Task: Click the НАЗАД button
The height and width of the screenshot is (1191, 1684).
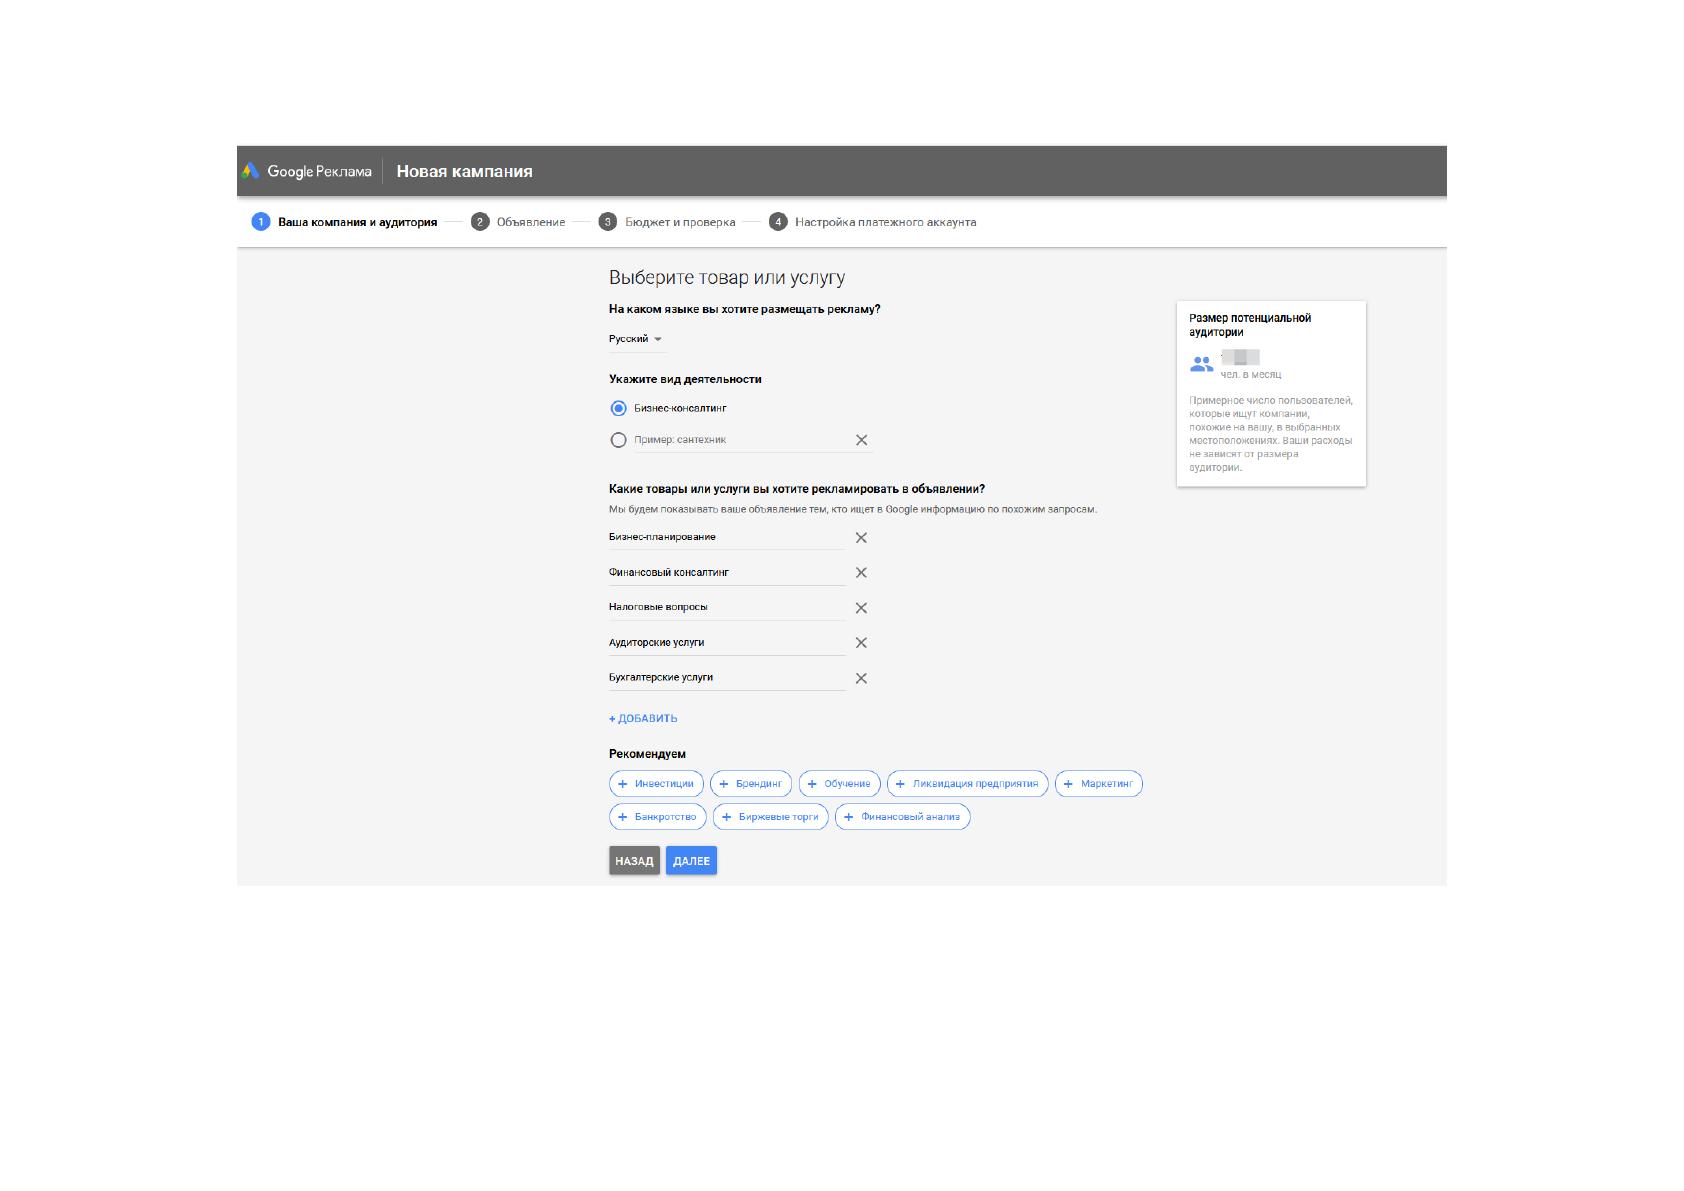Action: 634,861
